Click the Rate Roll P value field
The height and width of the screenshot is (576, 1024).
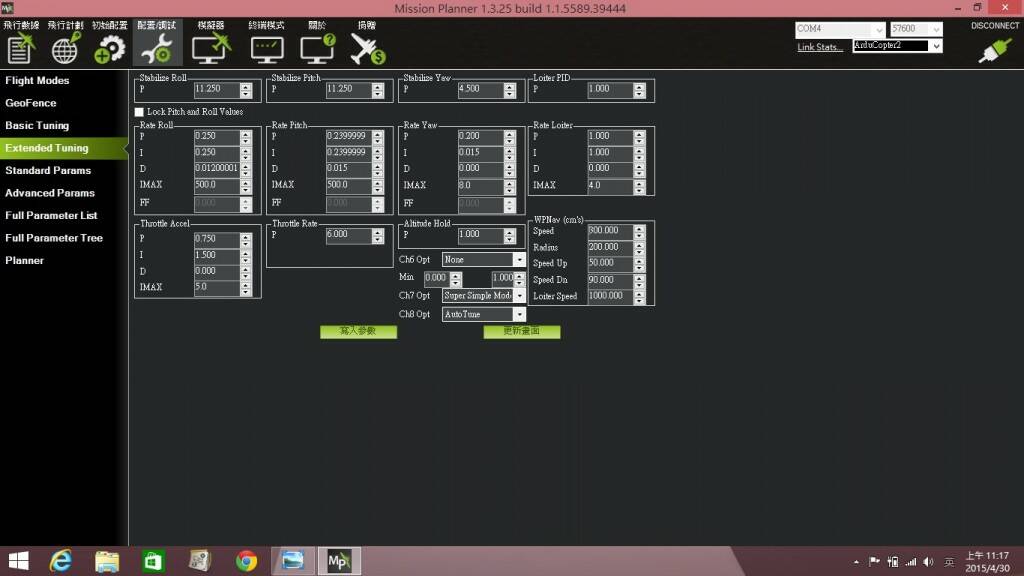click(x=217, y=136)
